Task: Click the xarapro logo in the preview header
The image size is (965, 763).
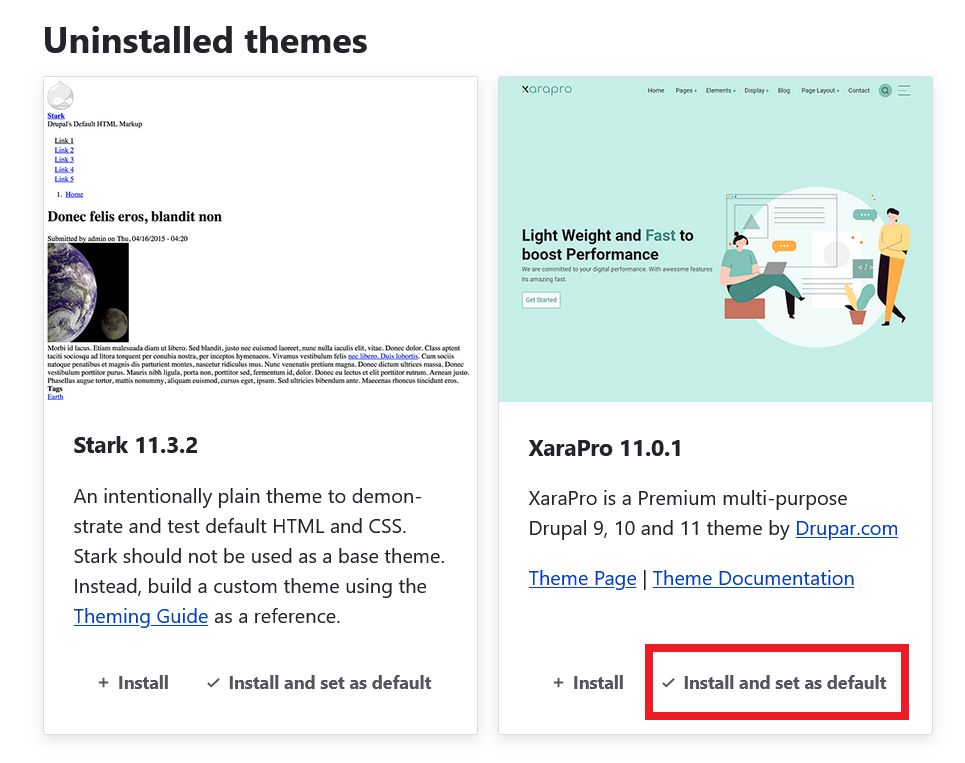Action: [547, 89]
